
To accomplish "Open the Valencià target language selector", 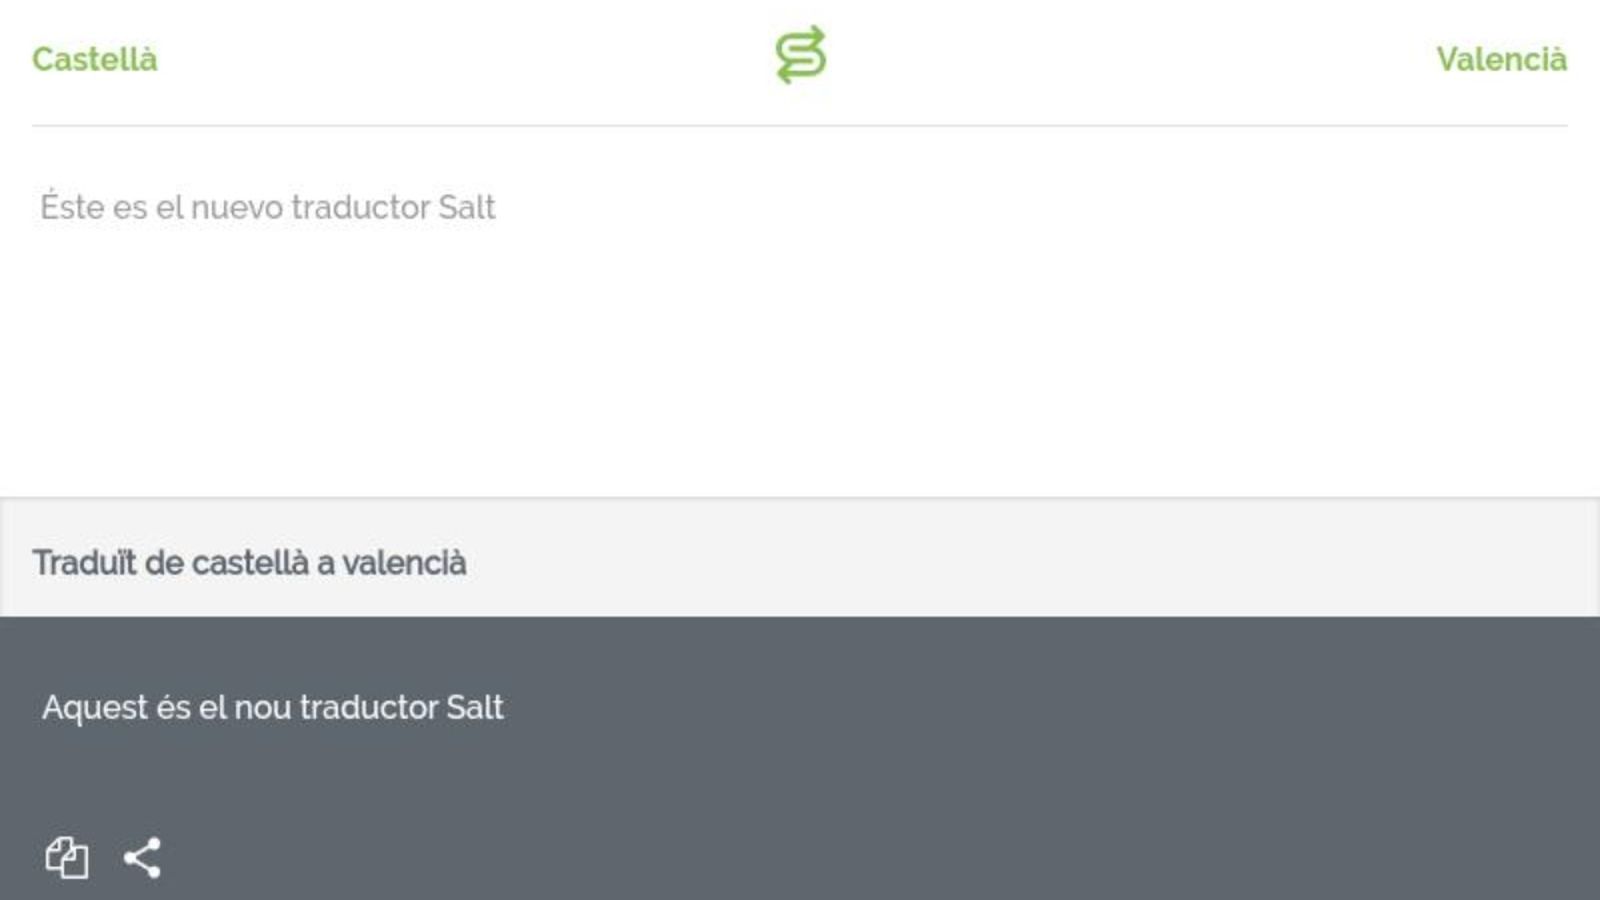I will pyautogui.click(x=1502, y=59).
